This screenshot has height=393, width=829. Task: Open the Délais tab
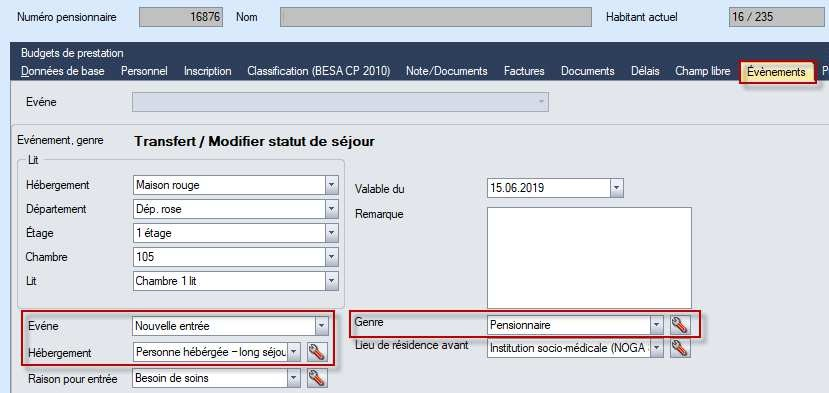(x=645, y=71)
